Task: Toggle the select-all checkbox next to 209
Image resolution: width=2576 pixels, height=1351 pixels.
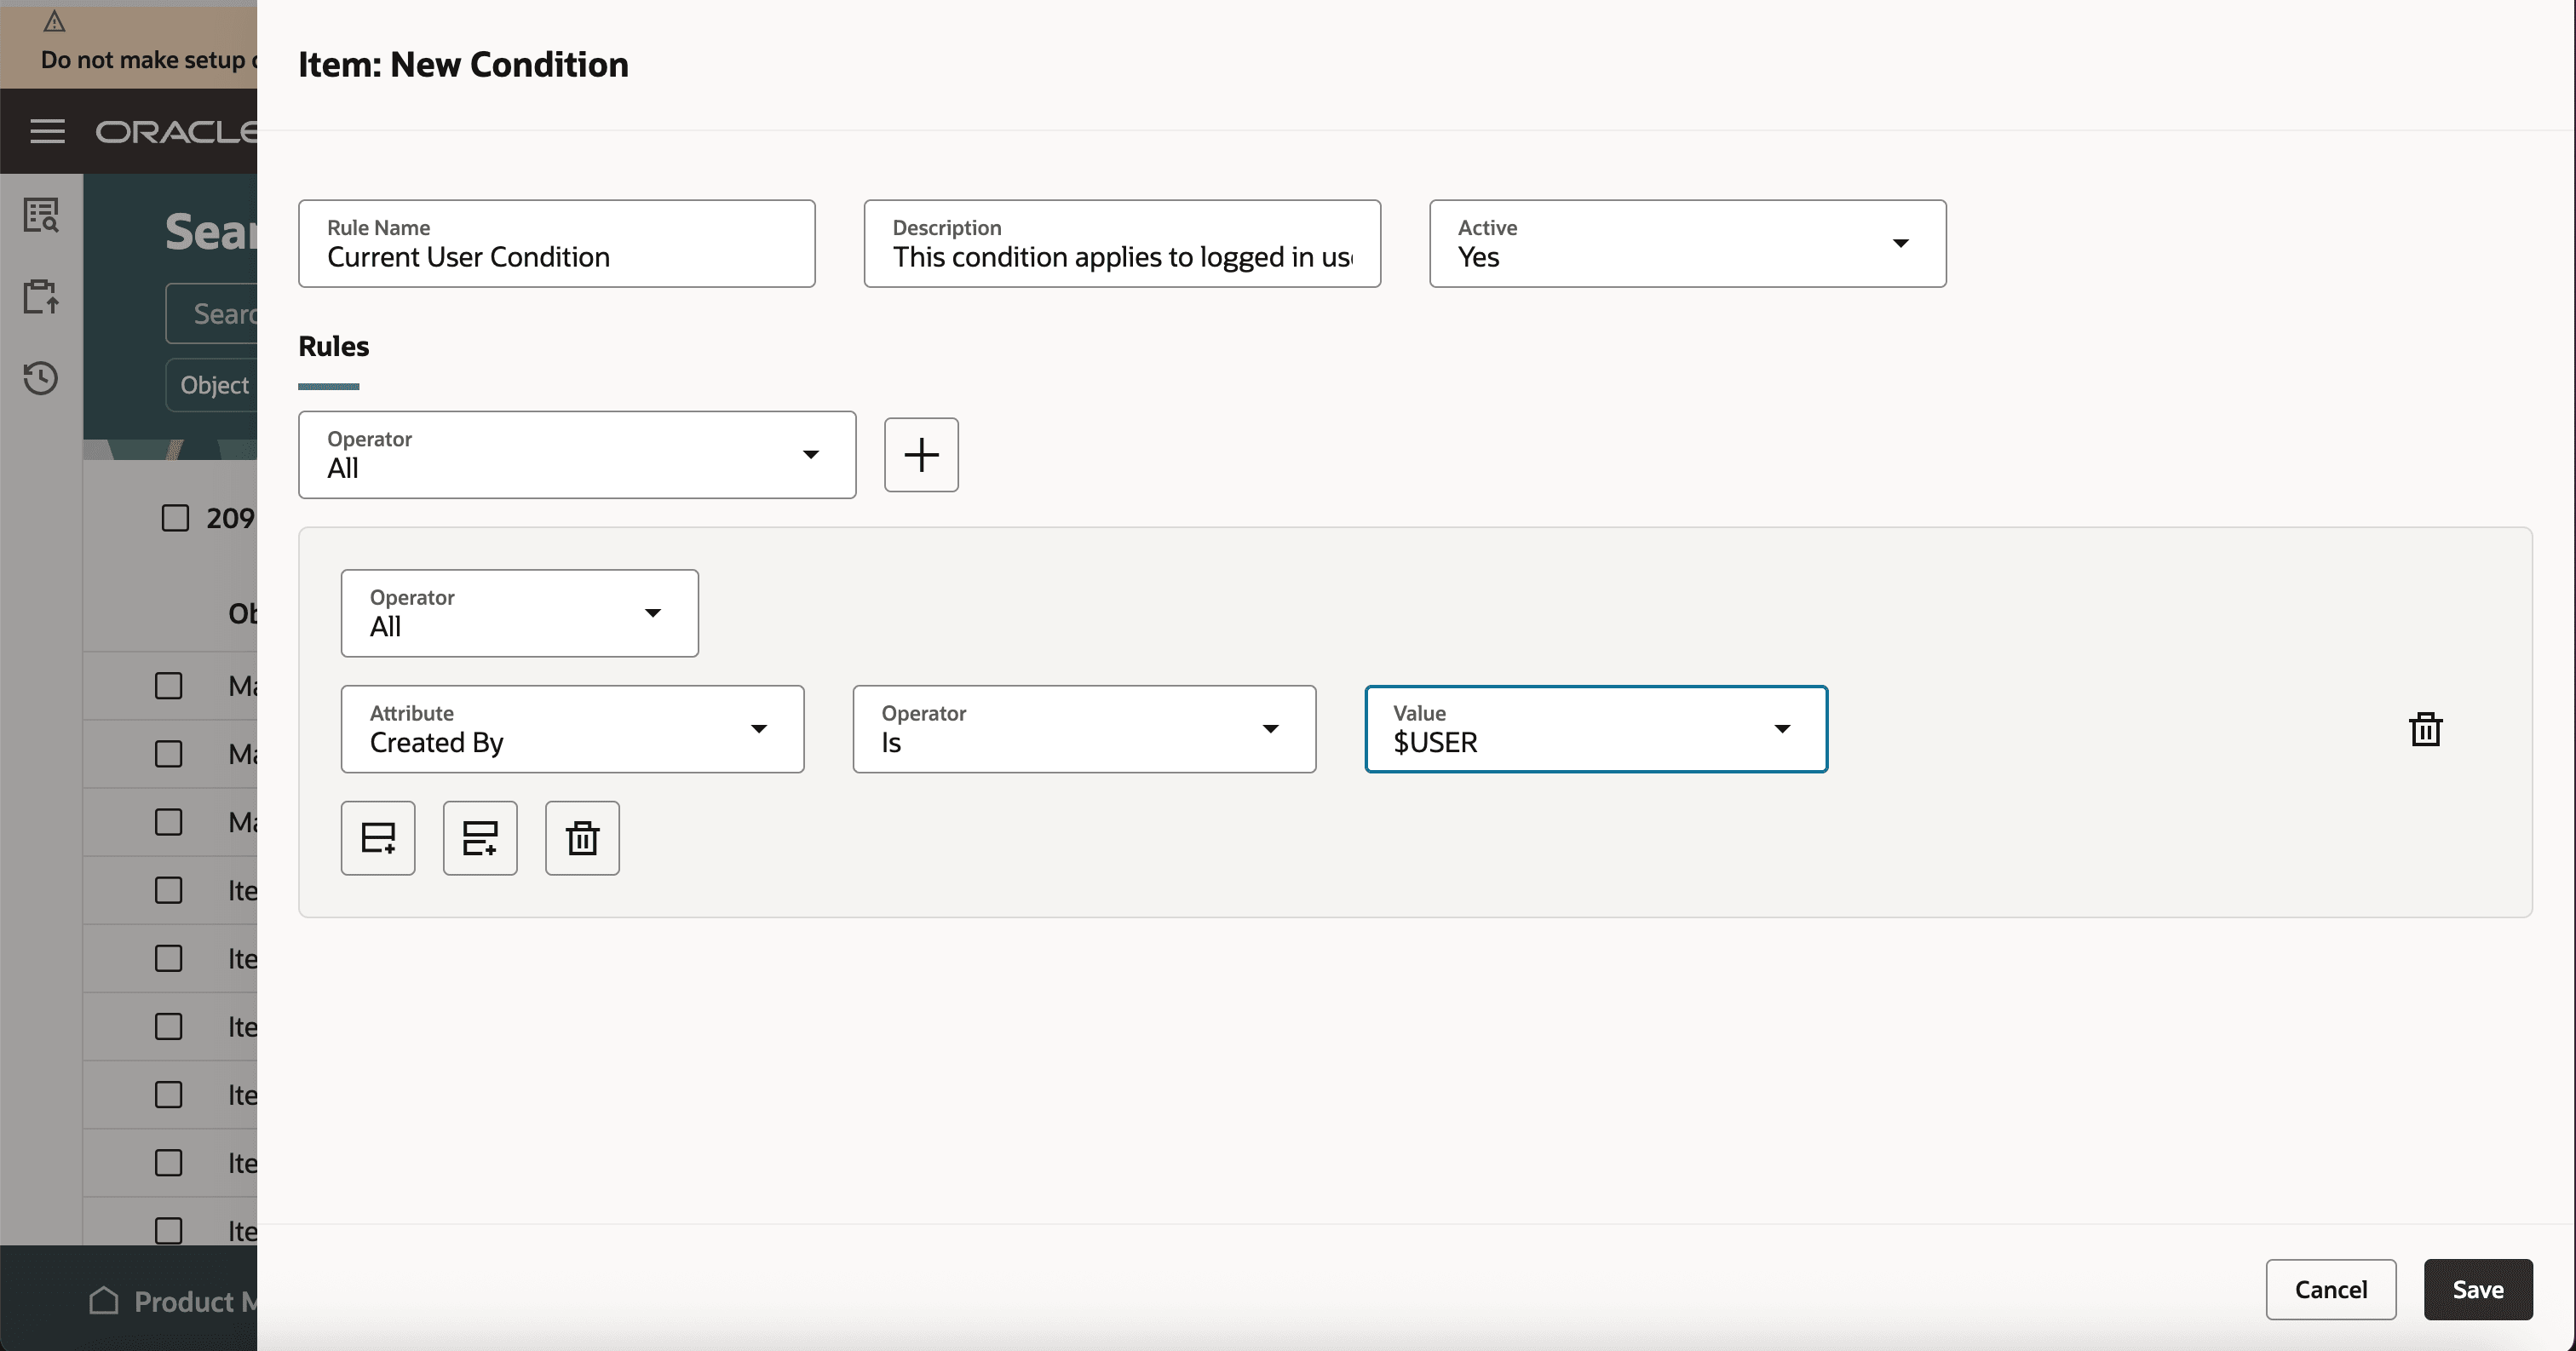Action: [175, 518]
